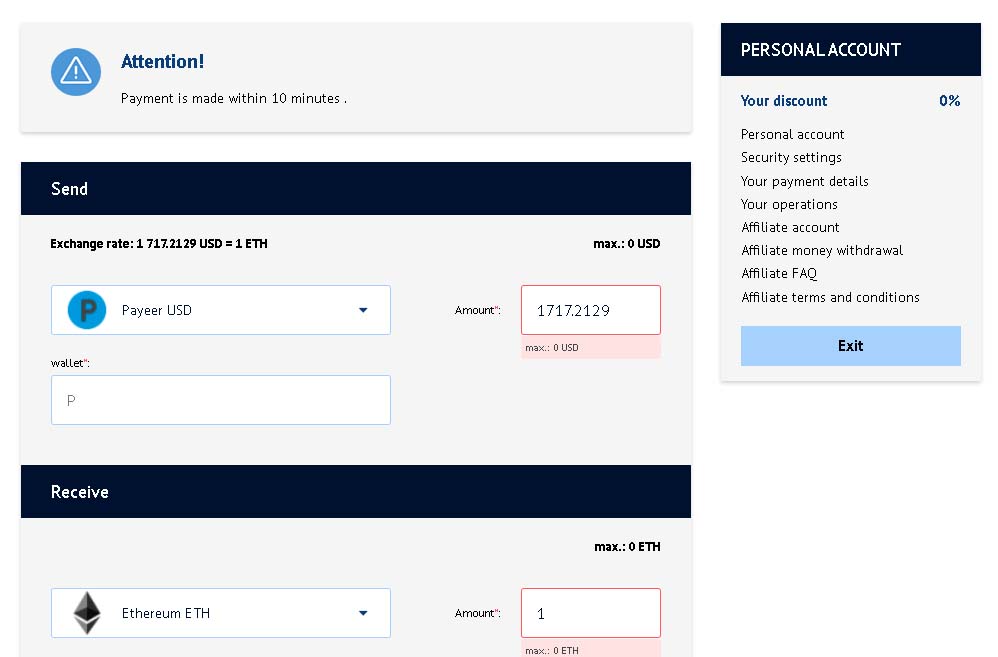Open Your payment details
Viewport: 998px width, 657px height.
coord(804,181)
